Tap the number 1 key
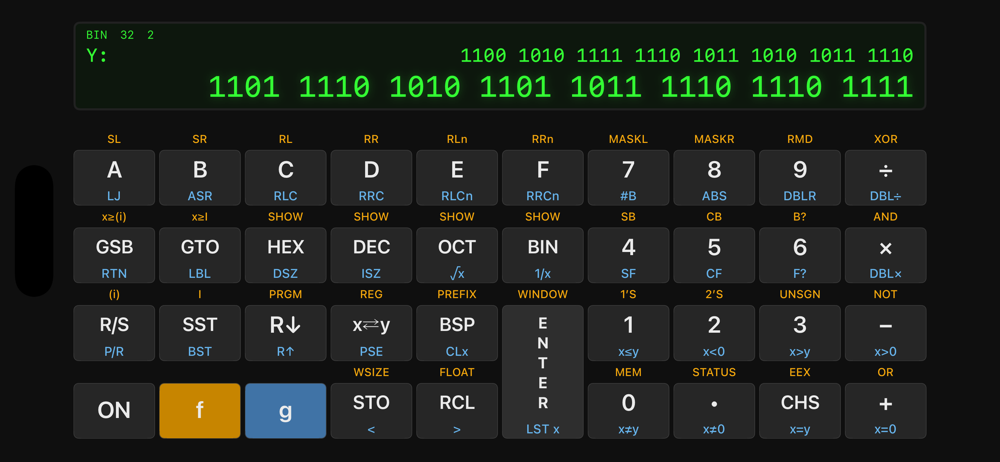 (628, 333)
